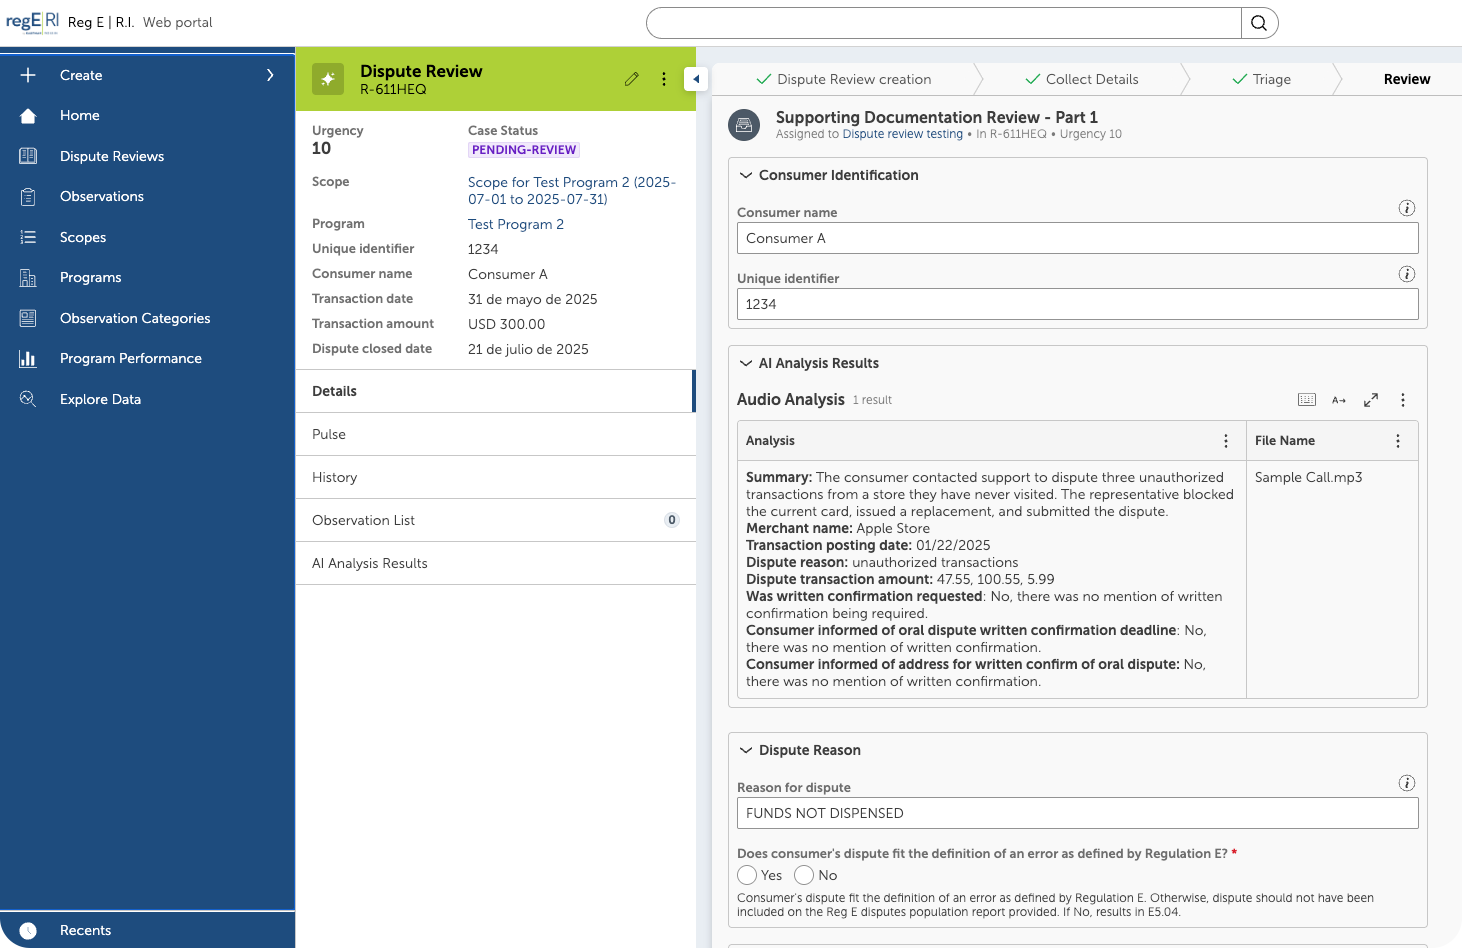The height and width of the screenshot is (950, 1463).
Task: Collapse the AI Analysis Results section
Action: pyautogui.click(x=746, y=363)
